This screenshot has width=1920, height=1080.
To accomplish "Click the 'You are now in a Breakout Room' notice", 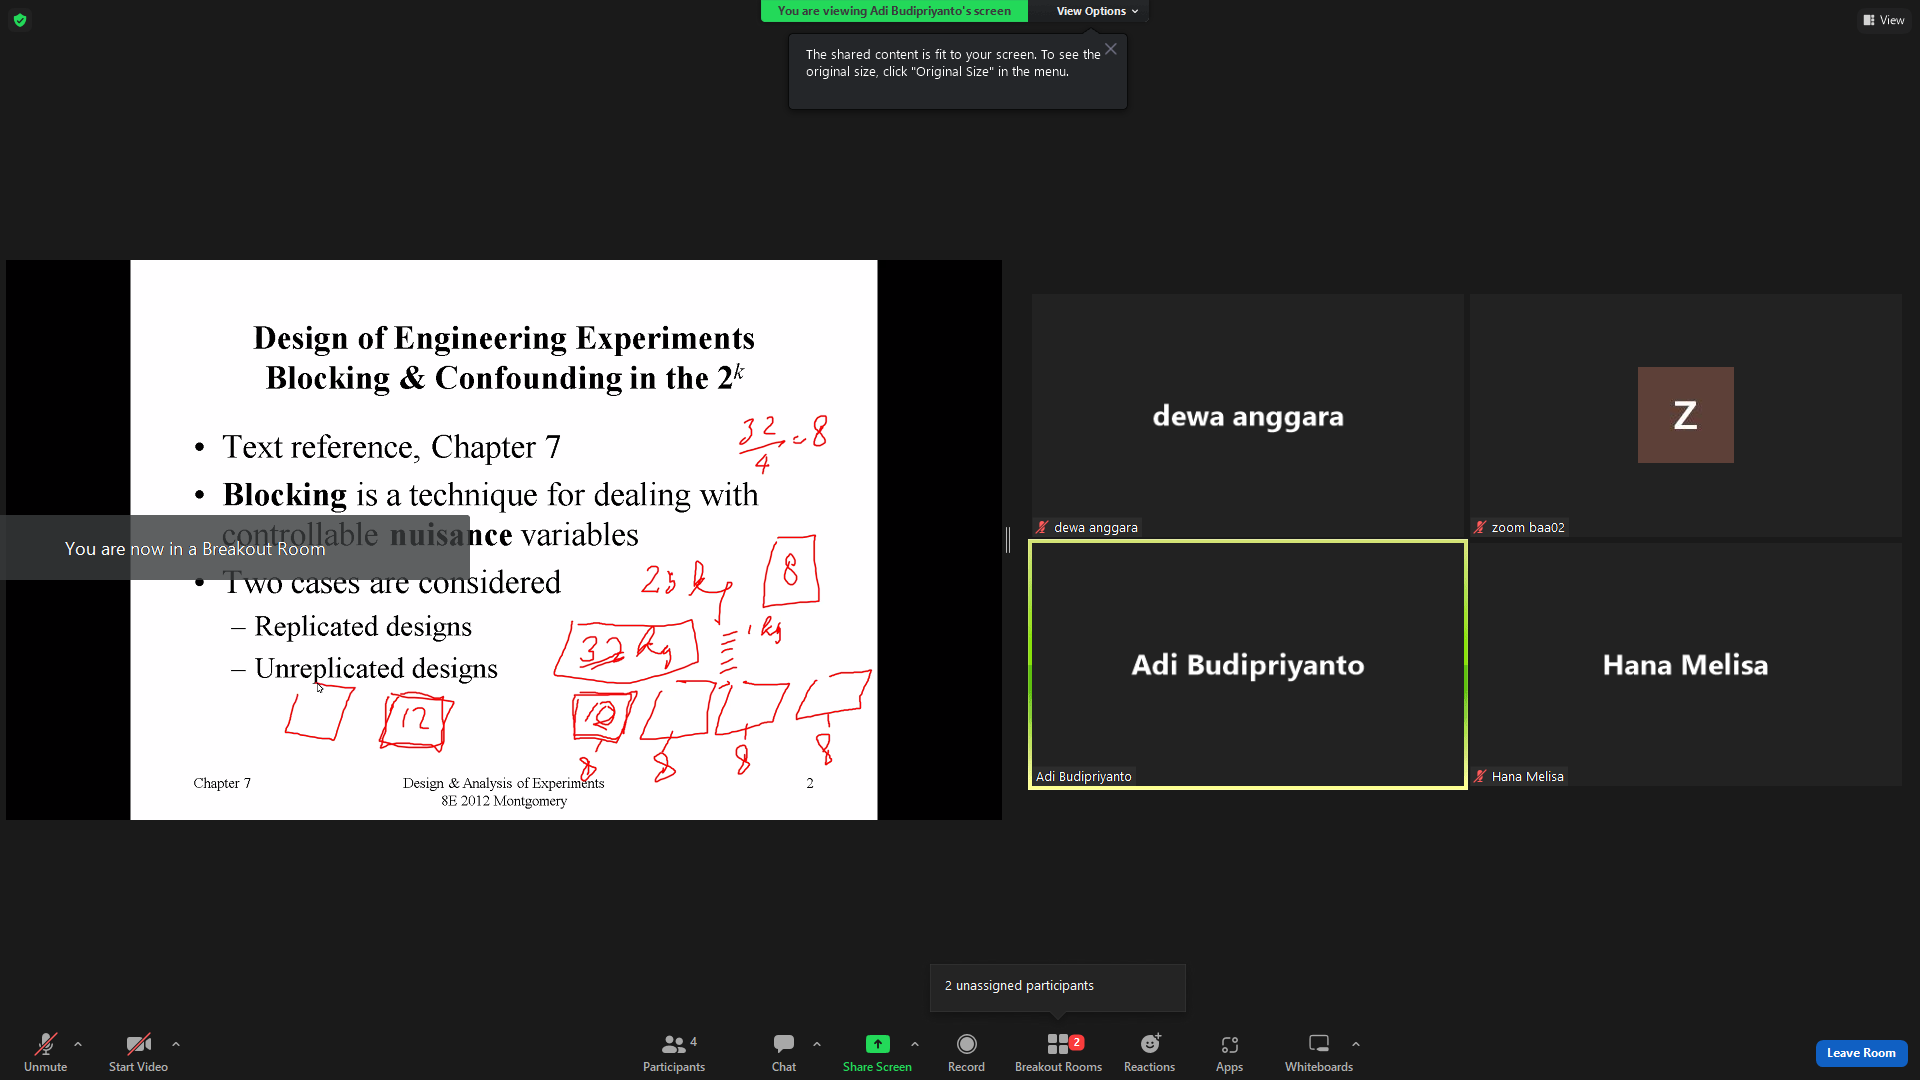I will tap(235, 548).
